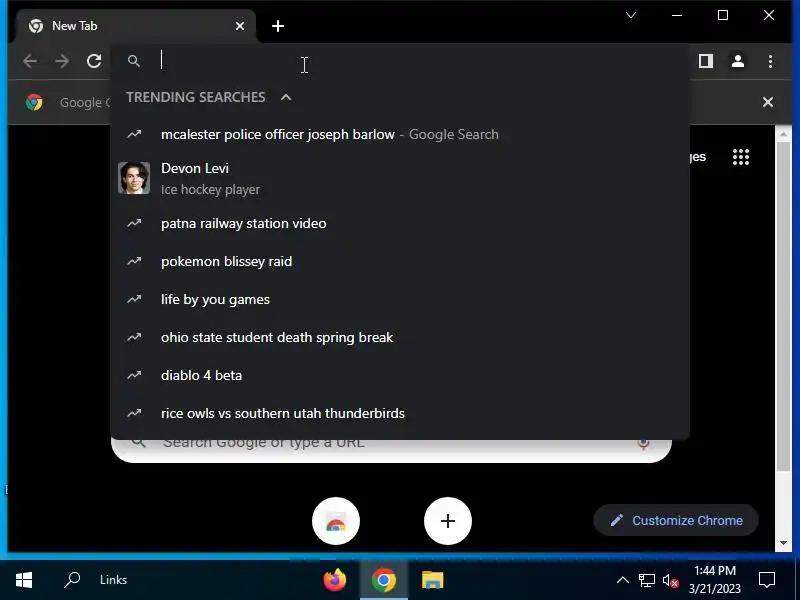Click the page scrollbar down arrow

pyautogui.click(x=784, y=543)
